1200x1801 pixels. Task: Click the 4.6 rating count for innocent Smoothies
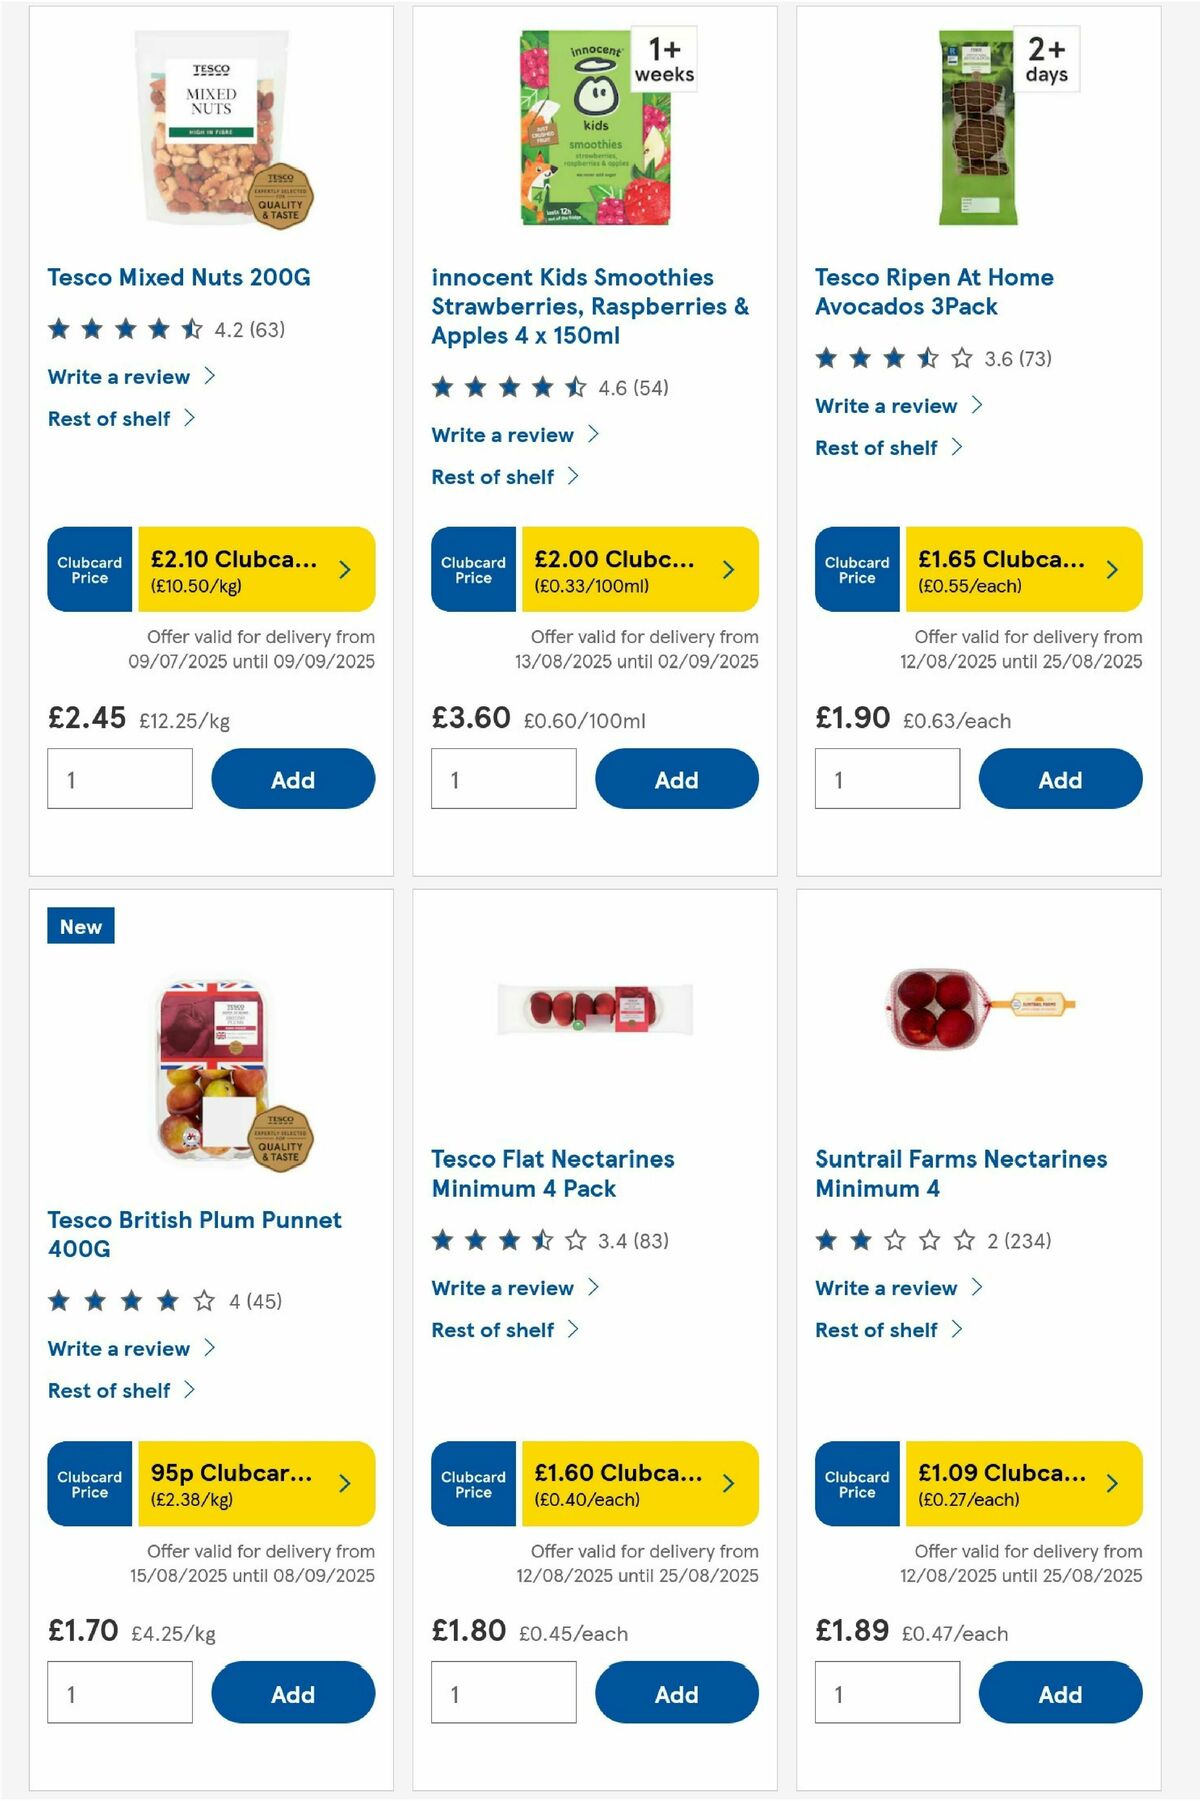coord(634,388)
